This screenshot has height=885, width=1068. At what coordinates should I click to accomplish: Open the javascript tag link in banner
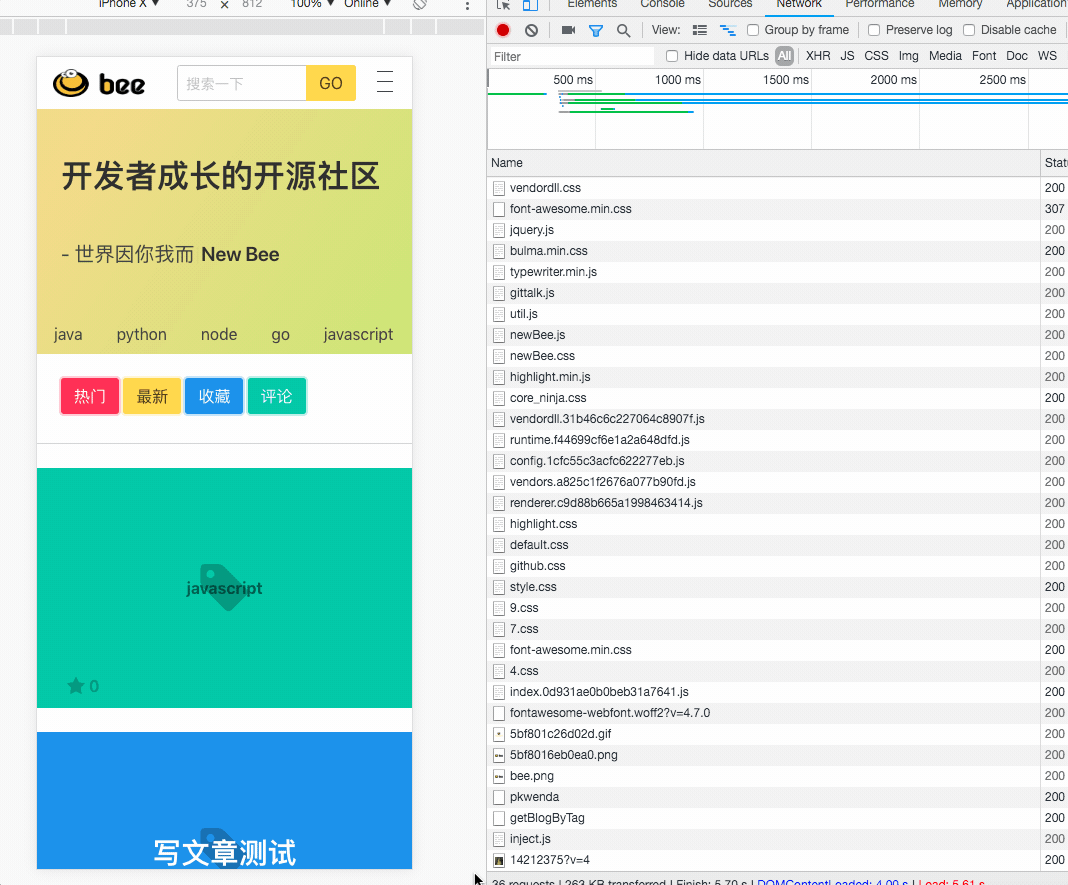click(358, 335)
